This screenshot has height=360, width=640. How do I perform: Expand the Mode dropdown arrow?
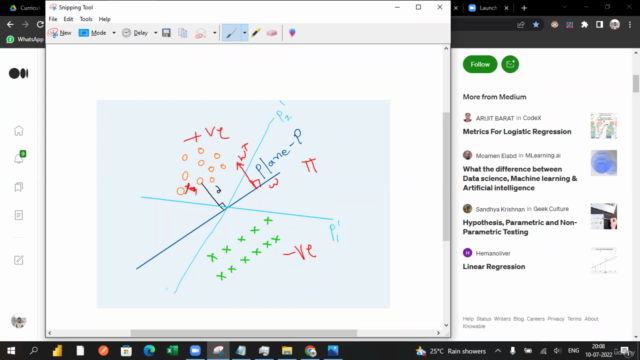114,33
